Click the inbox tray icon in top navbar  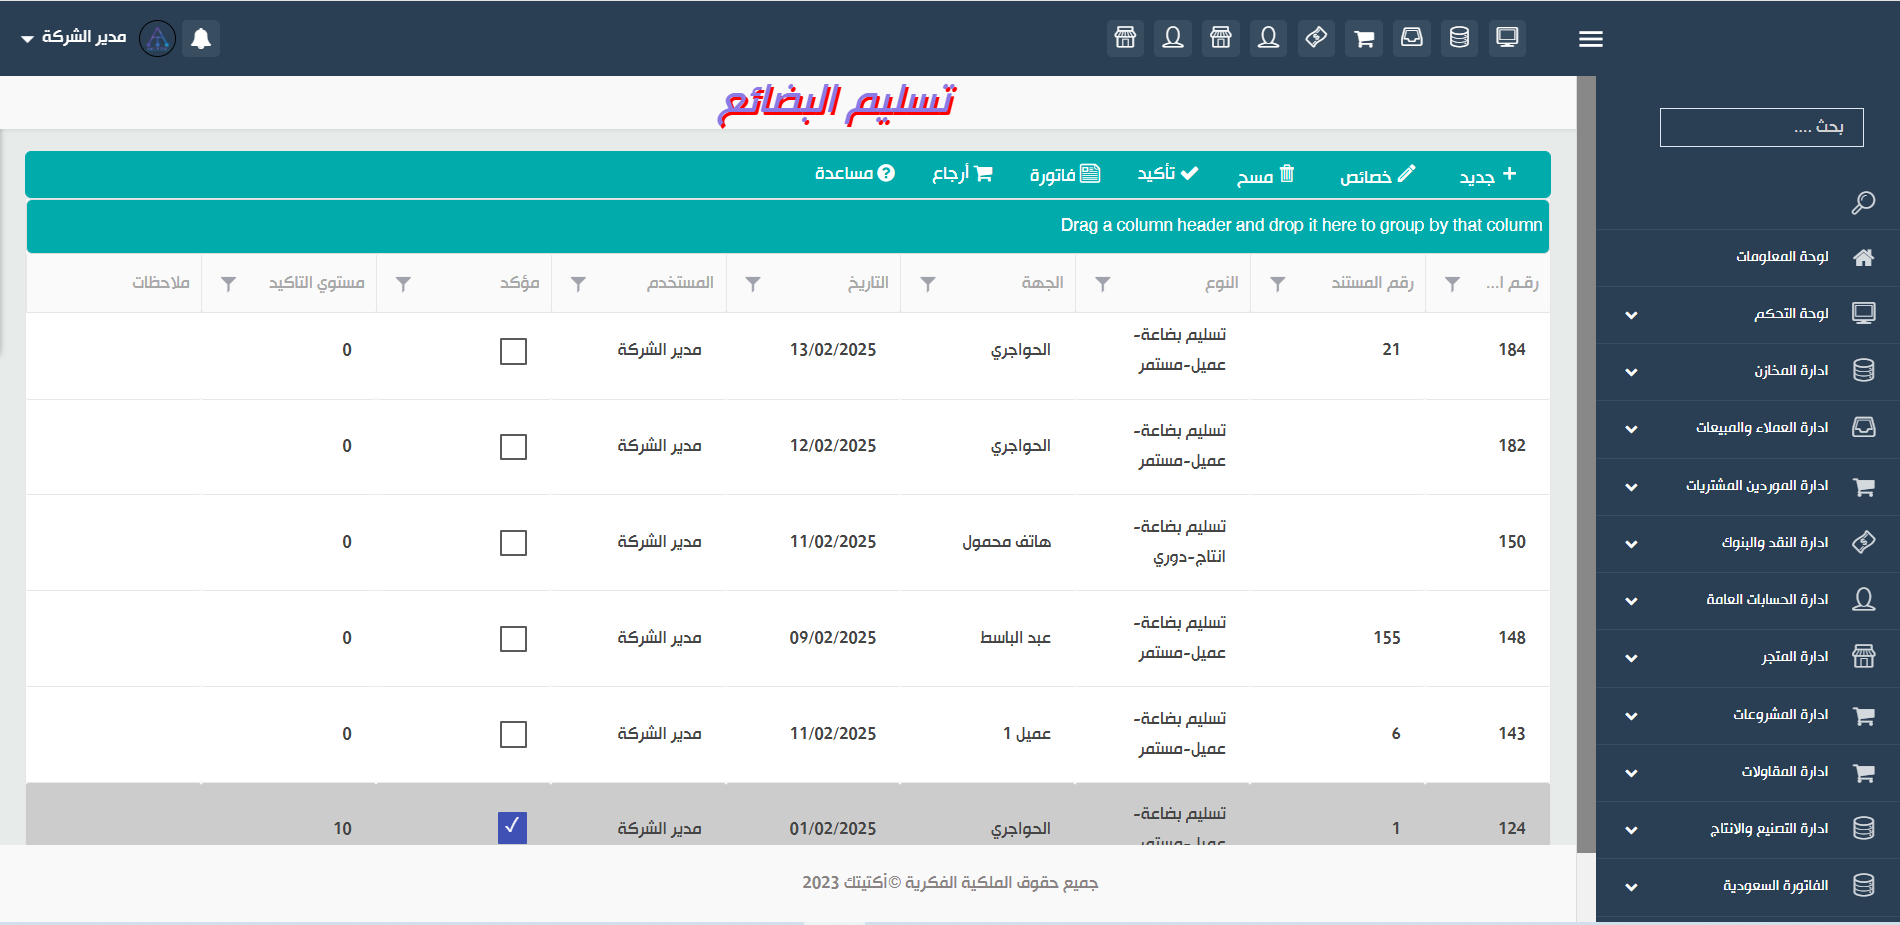click(1412, 38)
